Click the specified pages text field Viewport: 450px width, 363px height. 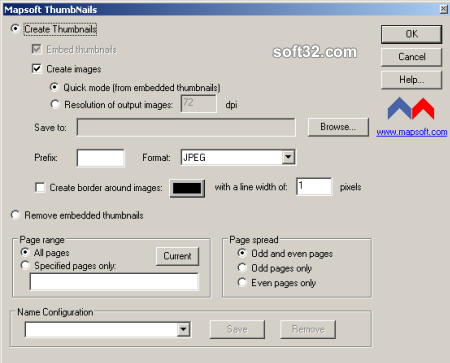click(x=114, y=282)
